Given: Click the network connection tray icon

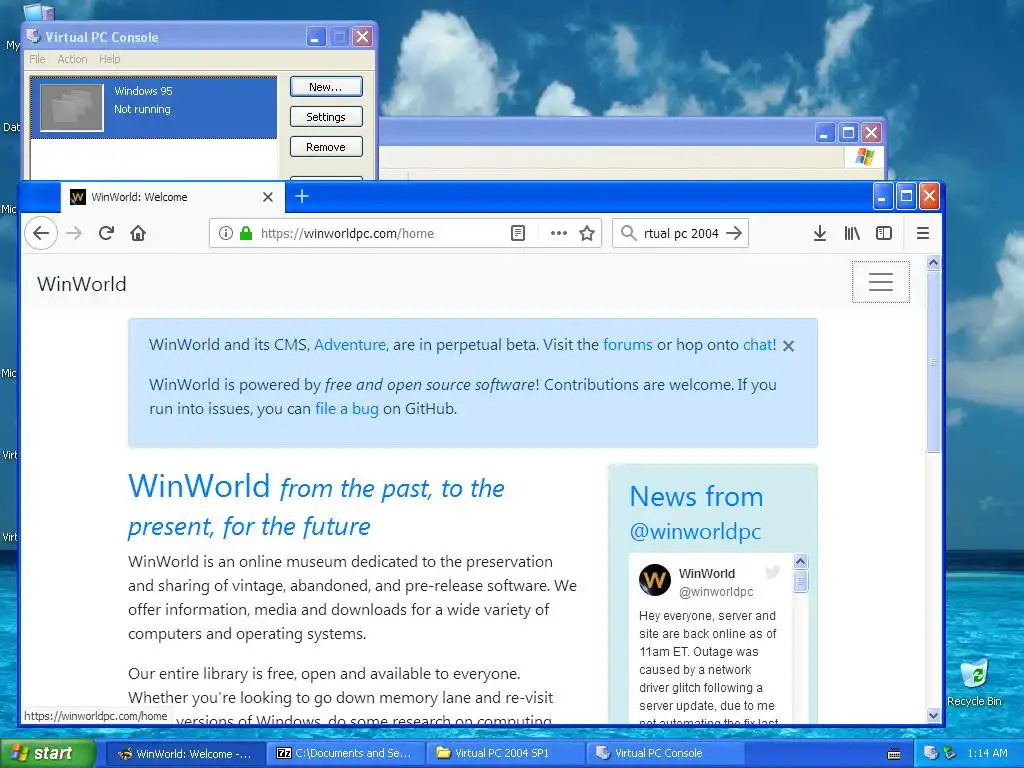Looking at the screenshot, I should [949, 753].
